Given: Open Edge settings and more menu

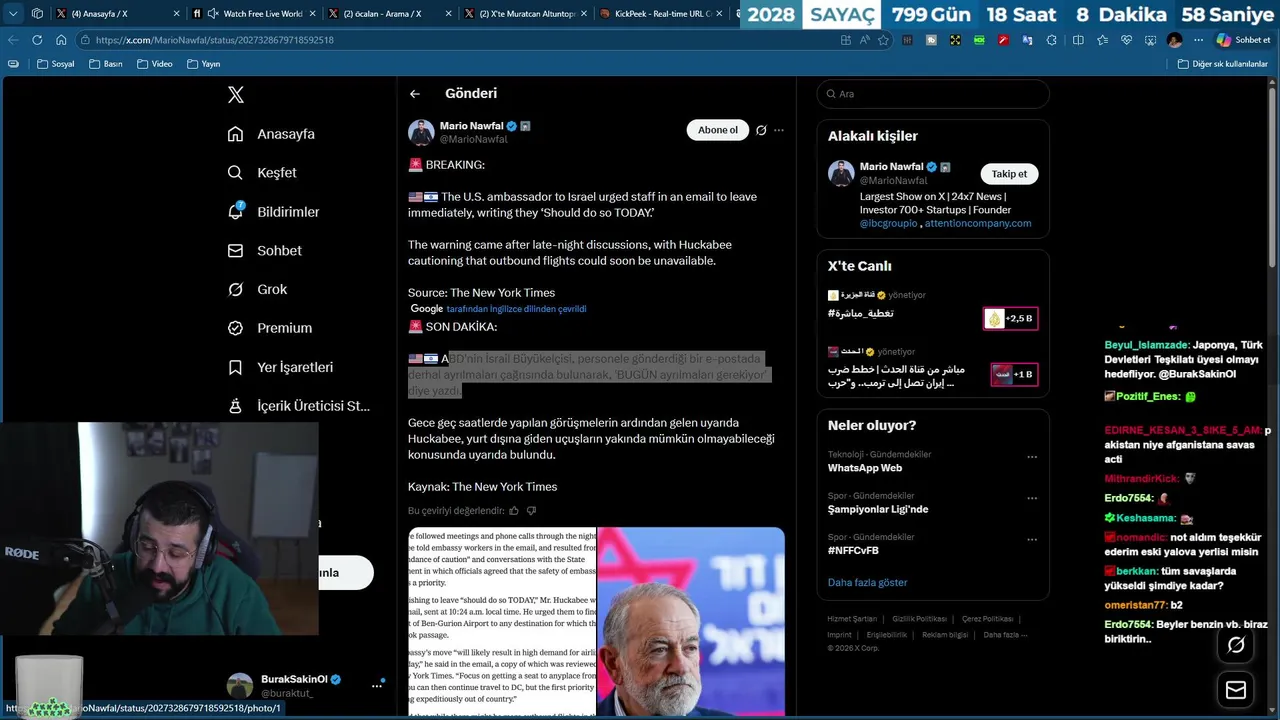Looking at the screenshot, I should (1198, 40).
